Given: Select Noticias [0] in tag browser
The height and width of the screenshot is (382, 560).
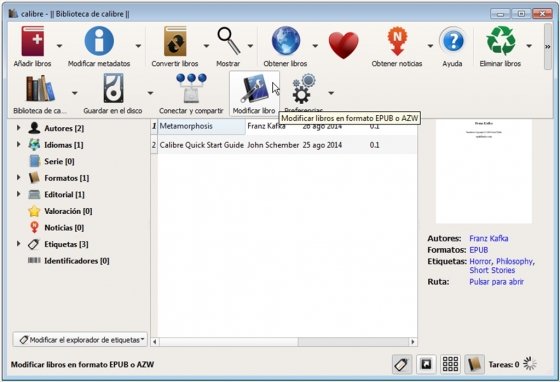Looking at the screenshot, I should (64, 227).
